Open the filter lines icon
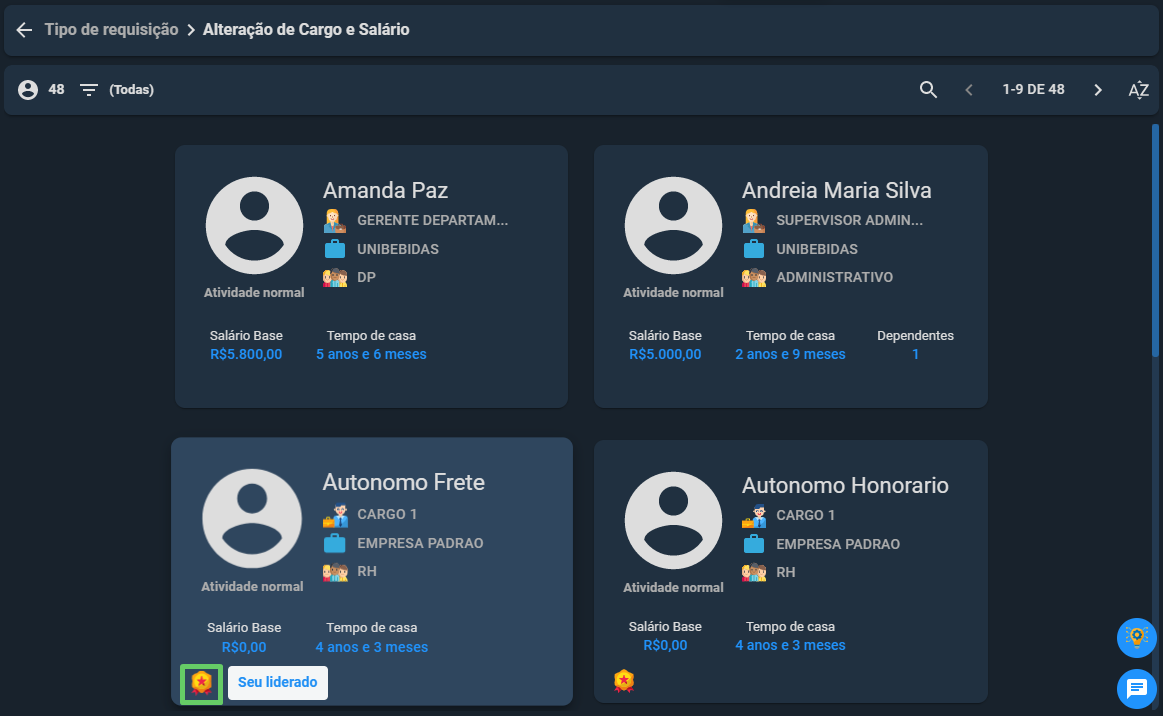 point(89,90)
